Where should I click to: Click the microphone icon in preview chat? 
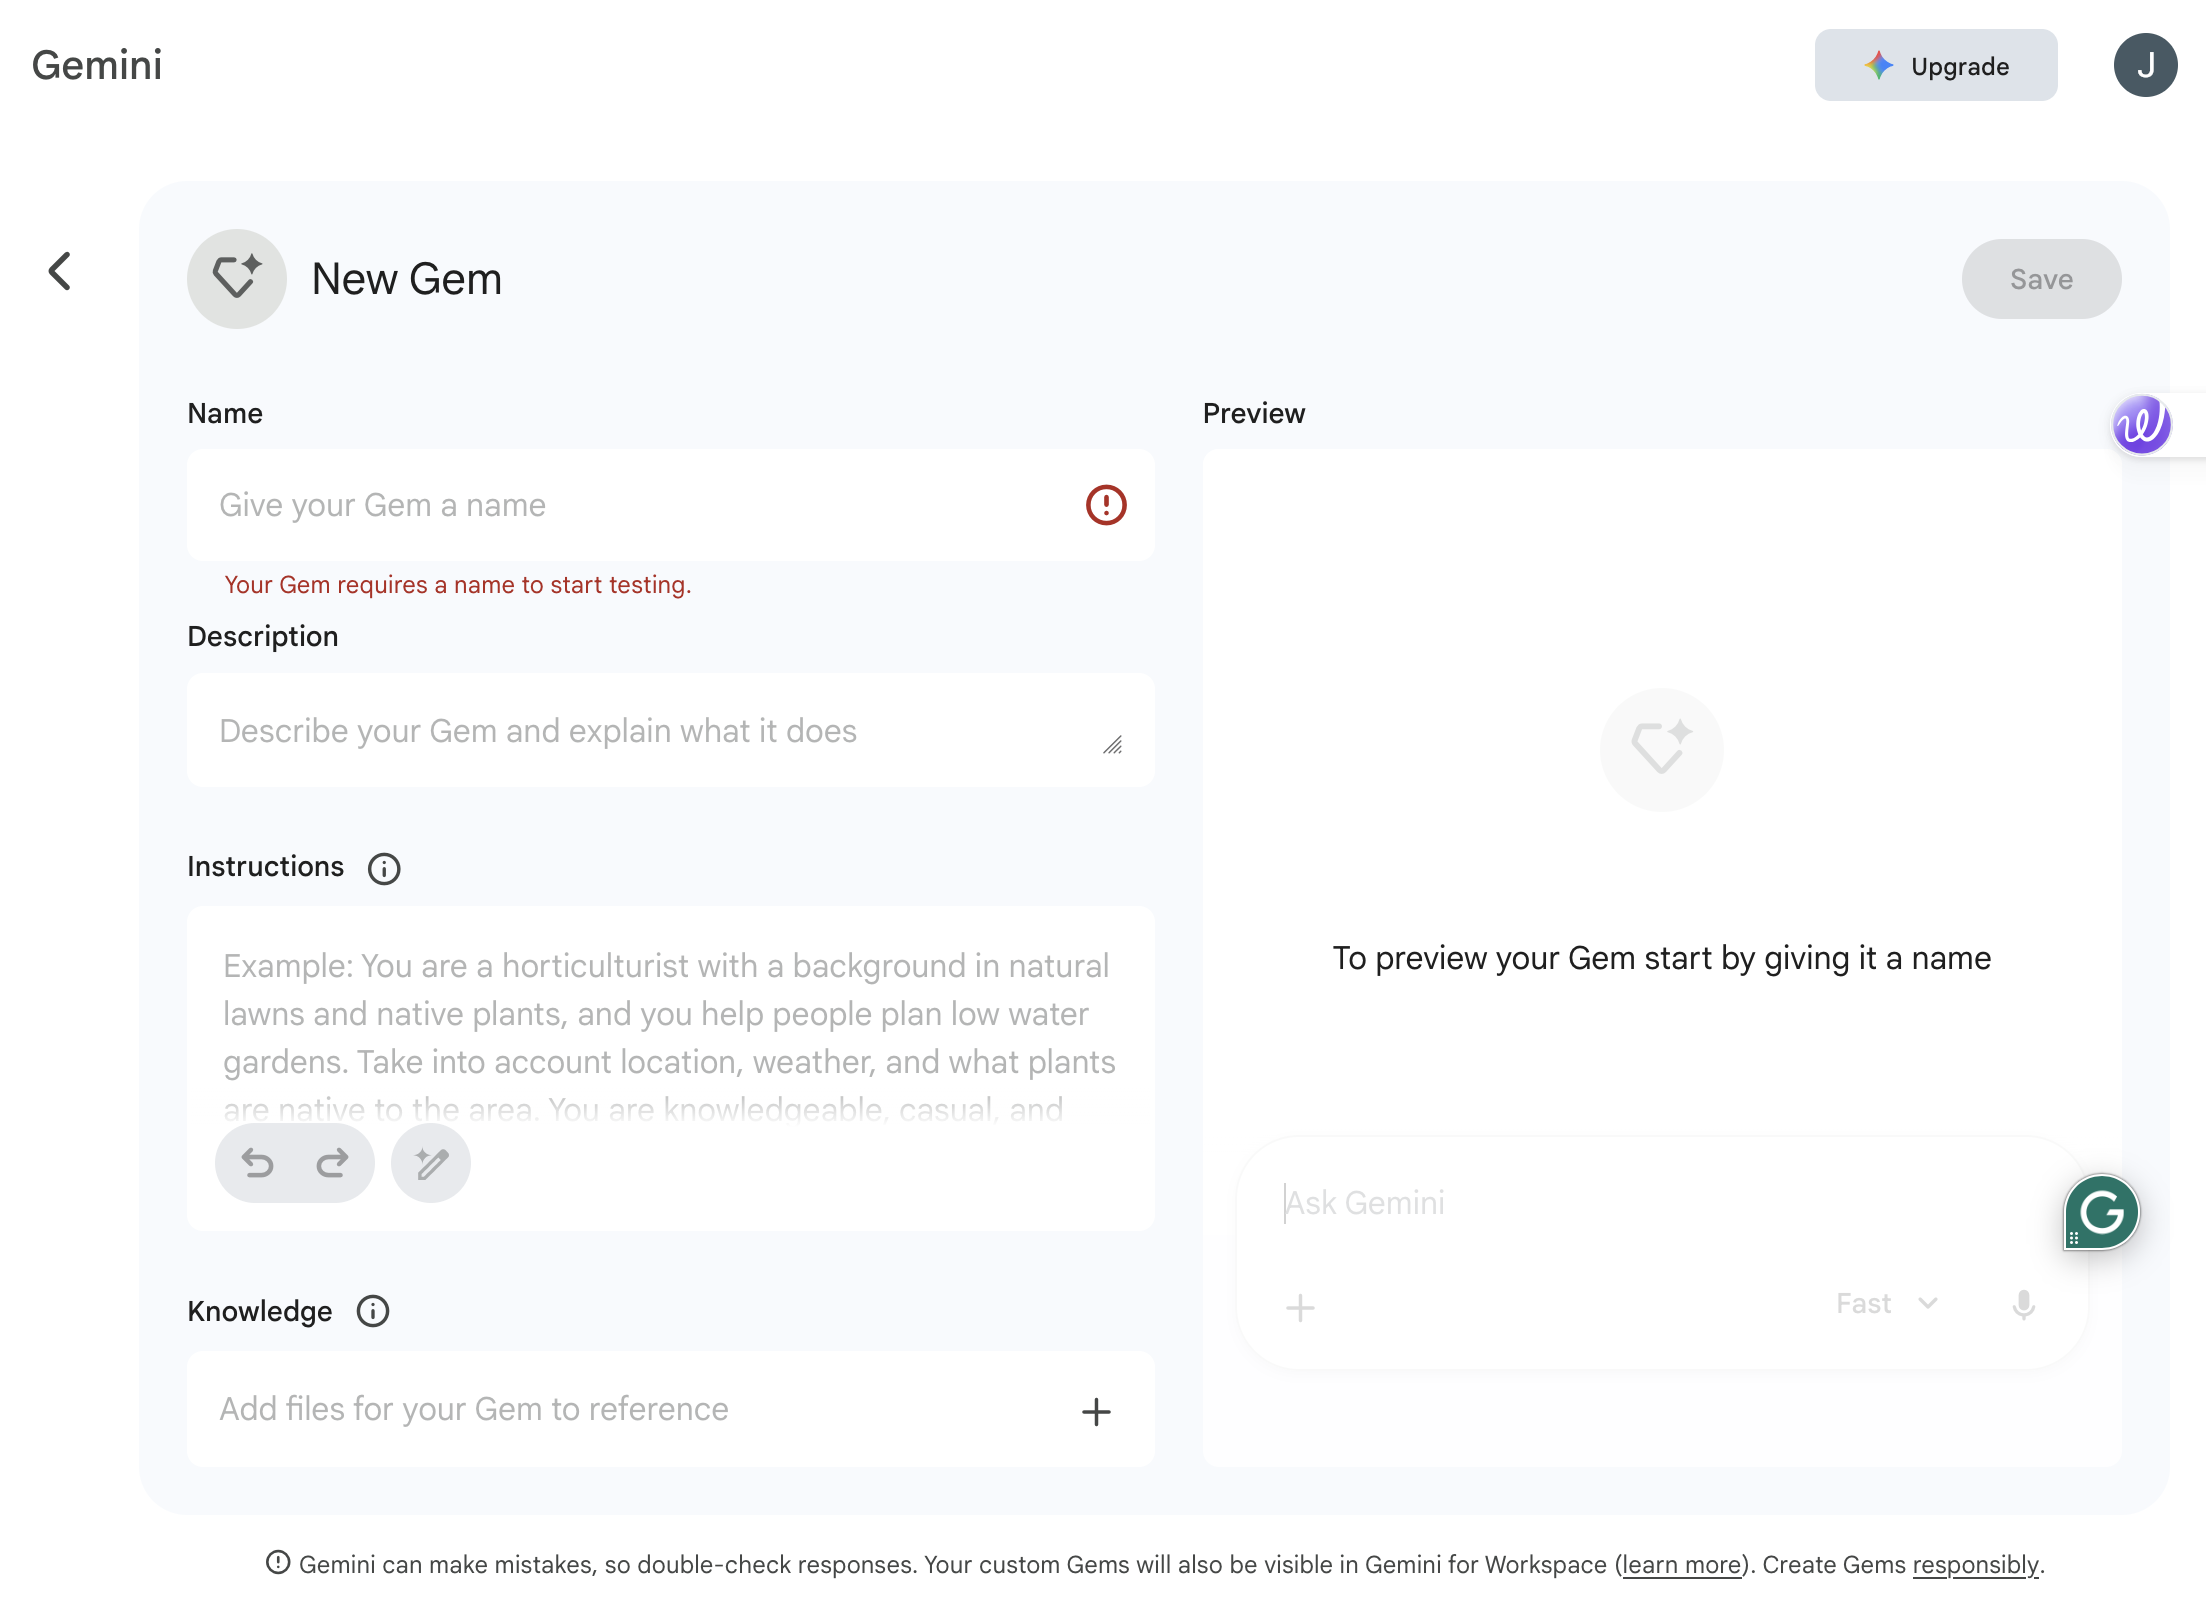click(2023, 1305)
